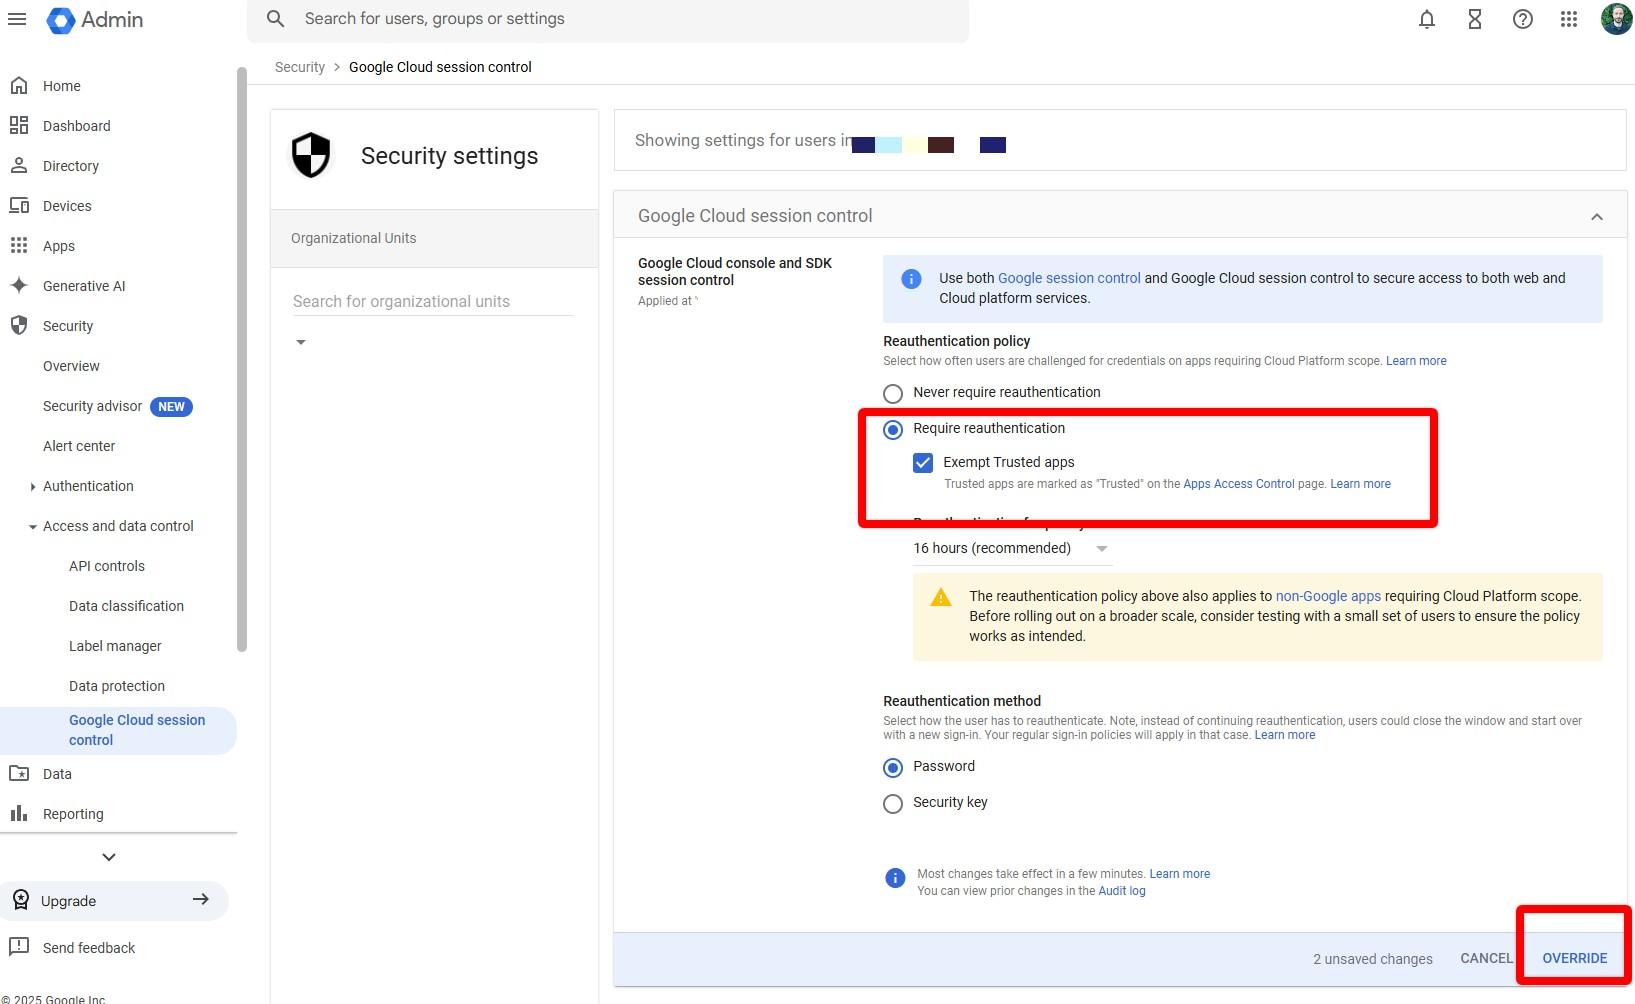Open the Google apps grid launcher

[x=1569, y=19]
